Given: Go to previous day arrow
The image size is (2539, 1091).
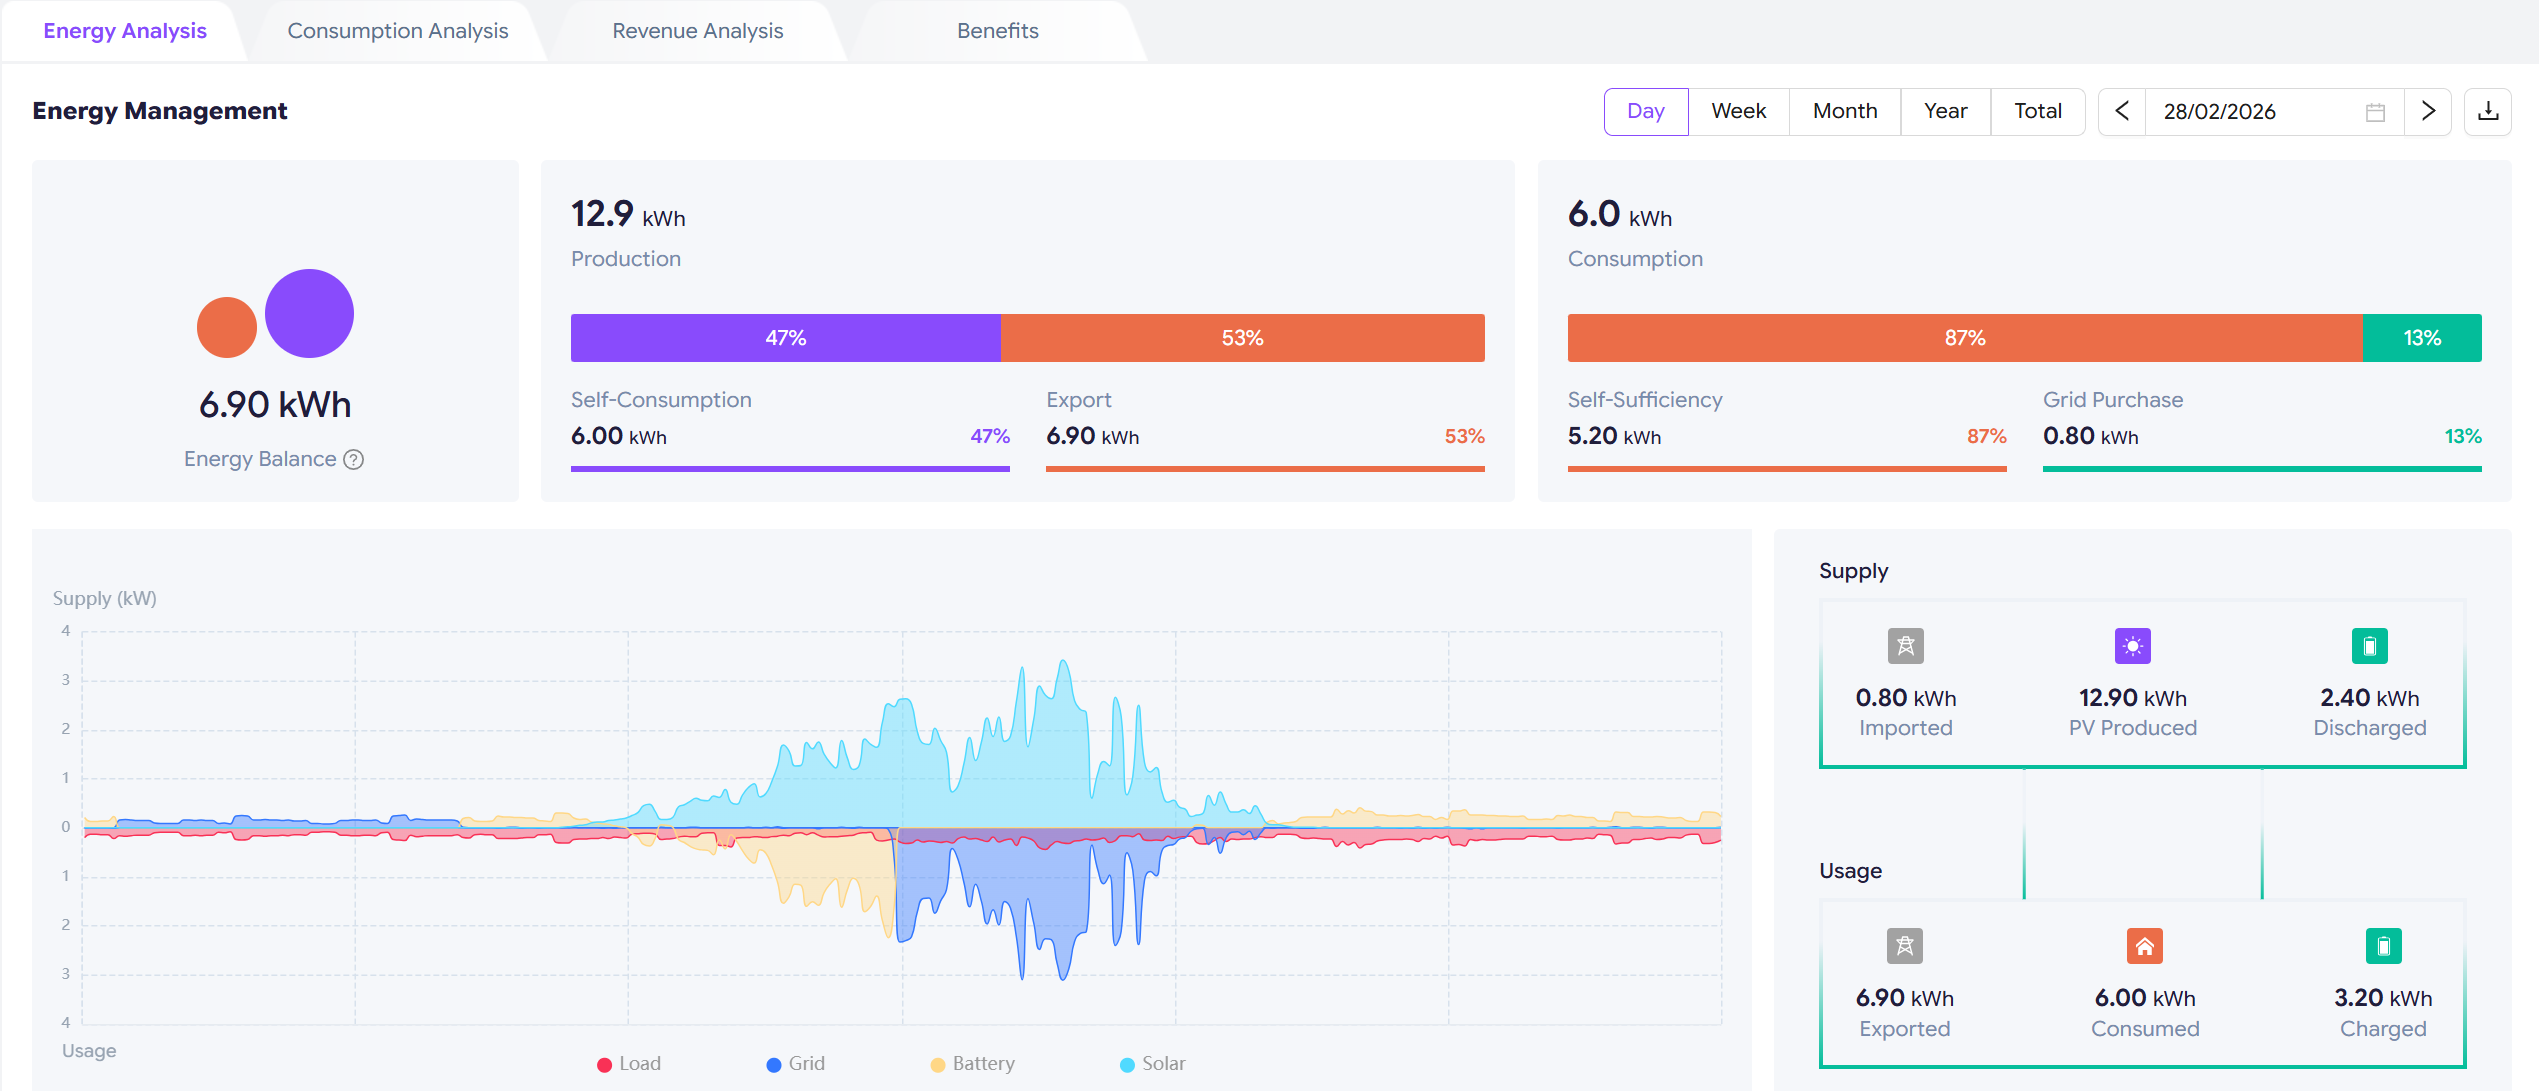Looking at the screenshot, I should click(x=2122, y=111).
